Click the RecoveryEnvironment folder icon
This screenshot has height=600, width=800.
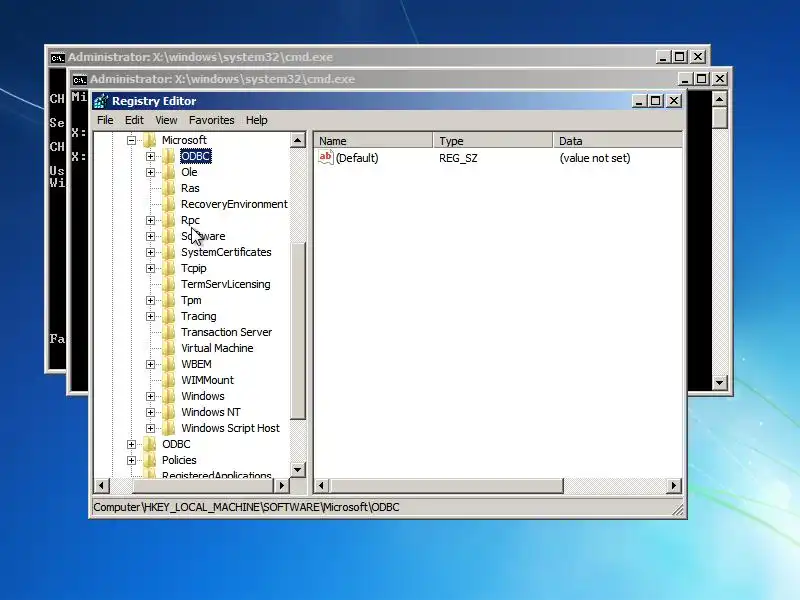169,204
